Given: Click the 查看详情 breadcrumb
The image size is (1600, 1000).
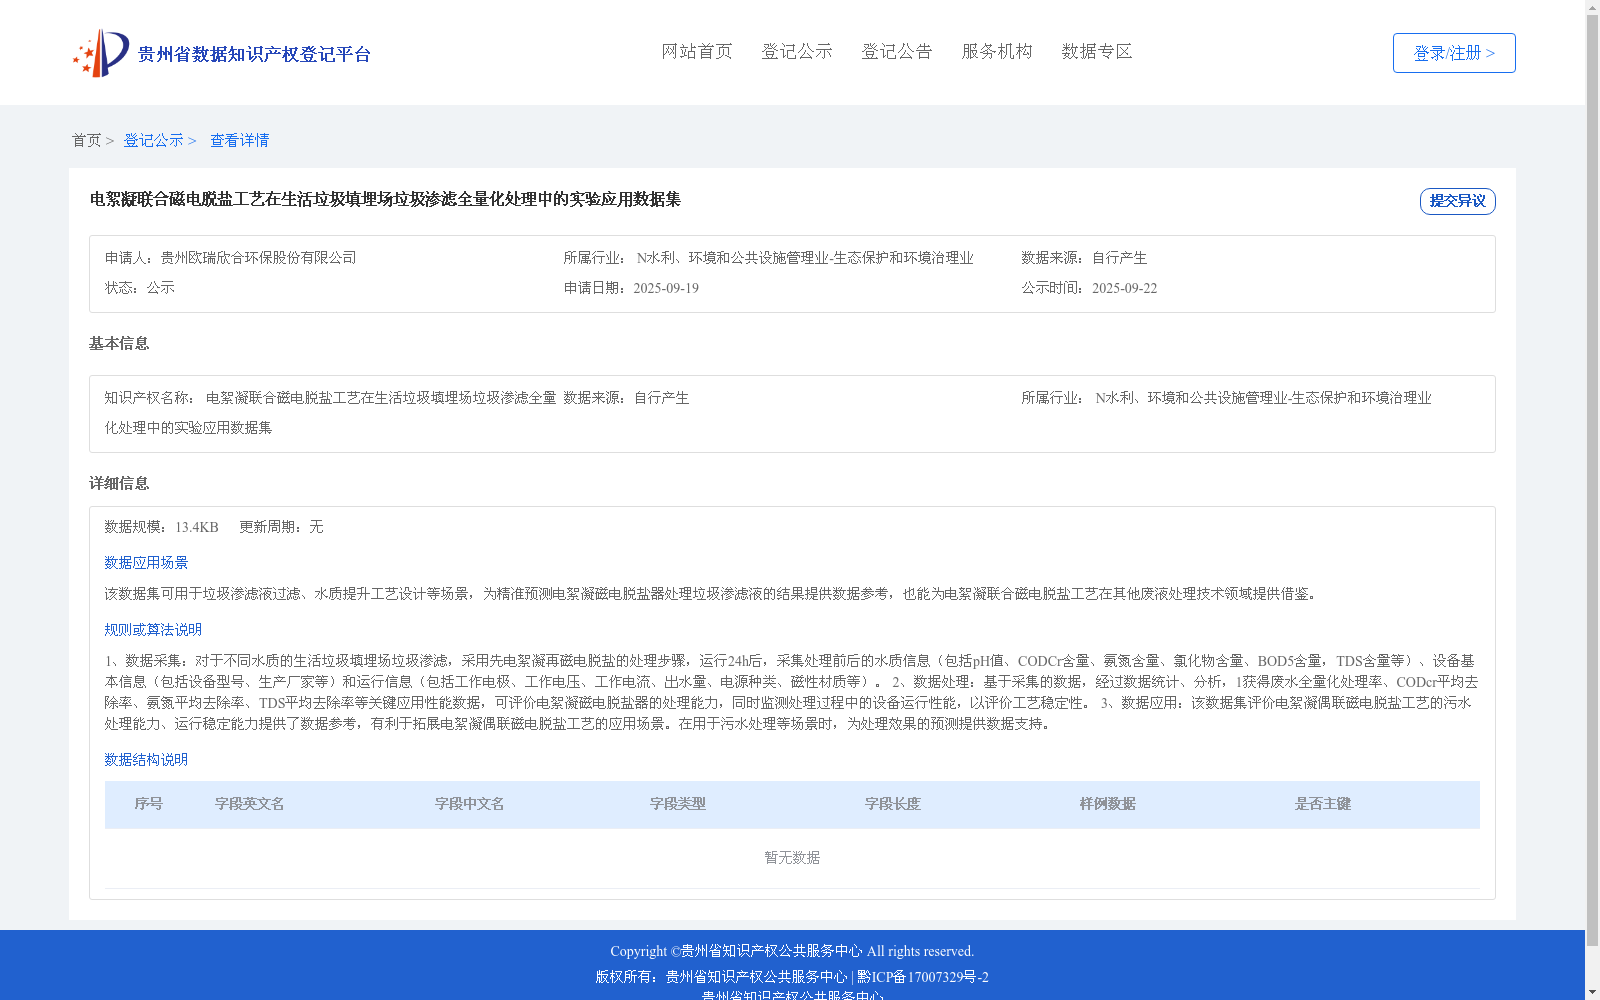Looking at the screenshot, I should point(239,140).
